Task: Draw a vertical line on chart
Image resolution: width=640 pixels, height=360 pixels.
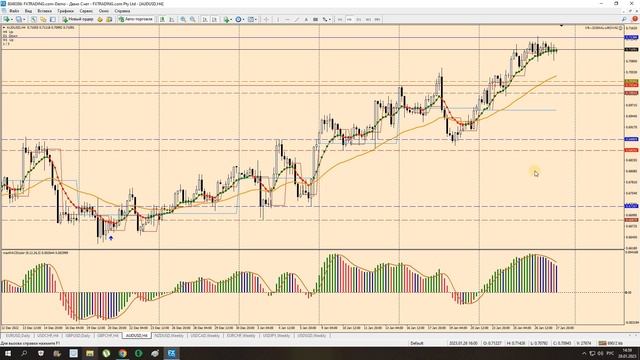Action: pos(278,19)
